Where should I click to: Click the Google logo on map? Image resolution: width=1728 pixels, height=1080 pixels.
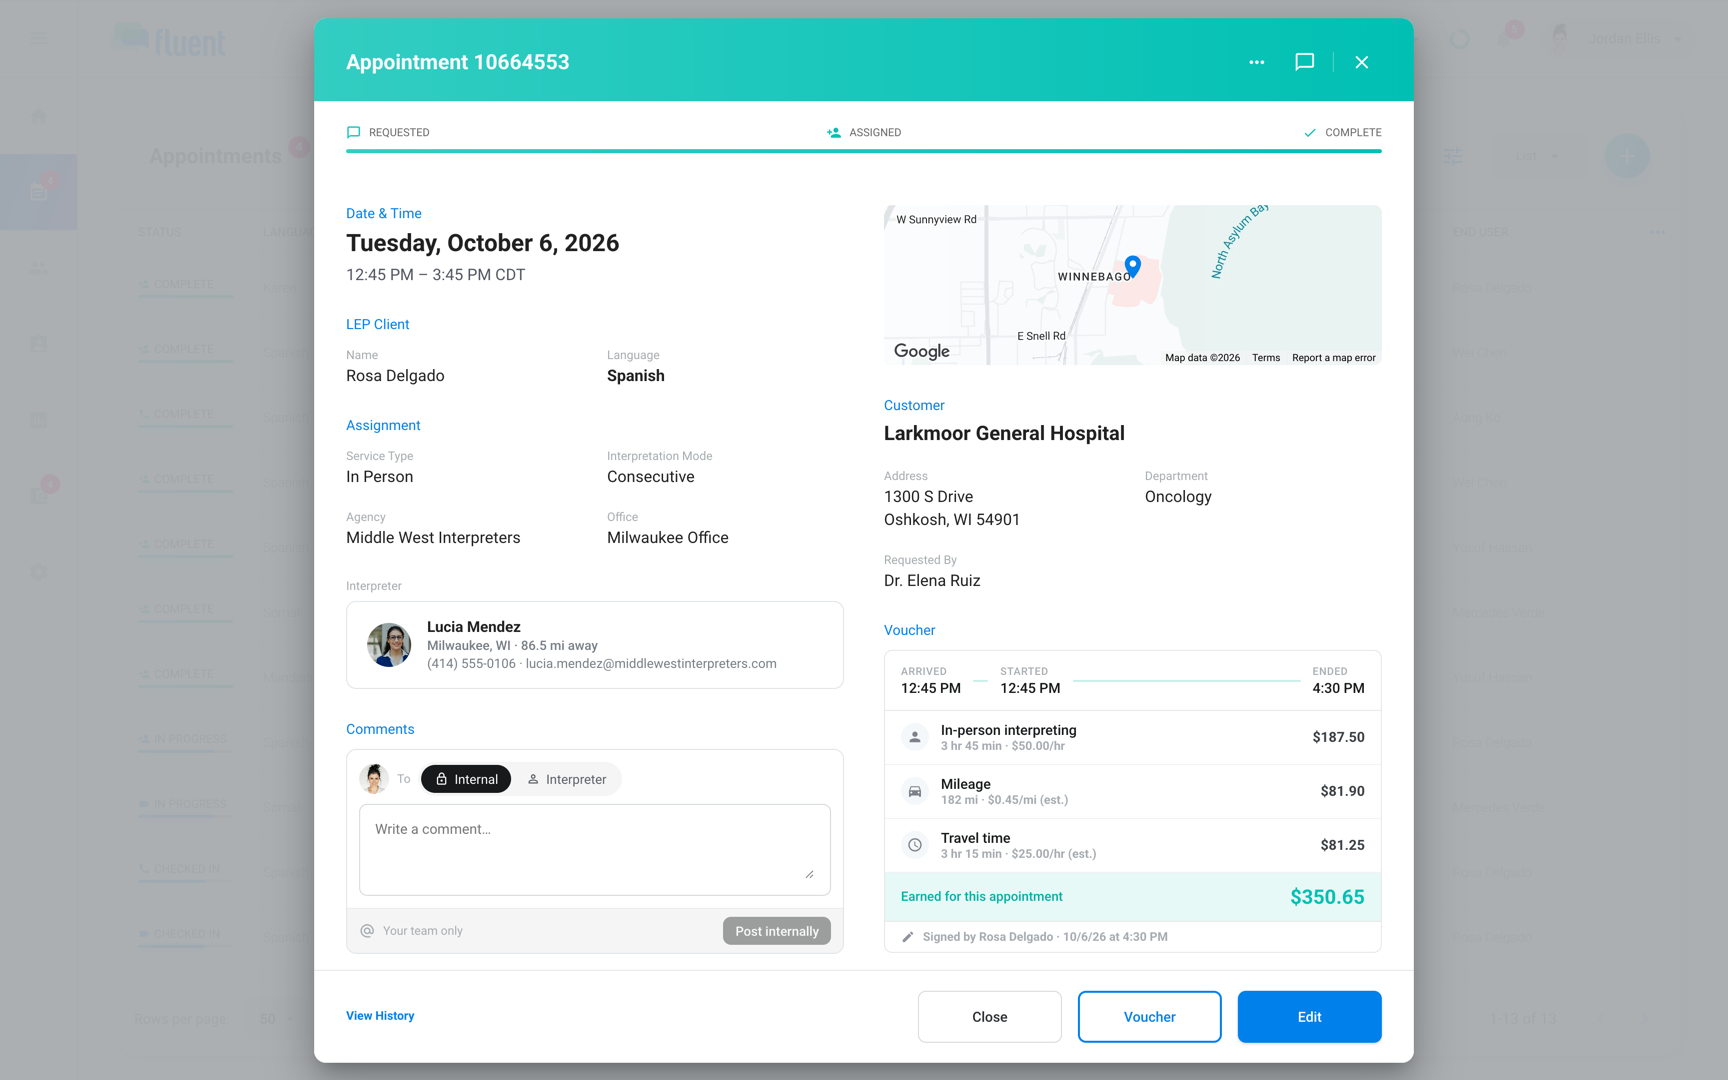tap(922, 351)
